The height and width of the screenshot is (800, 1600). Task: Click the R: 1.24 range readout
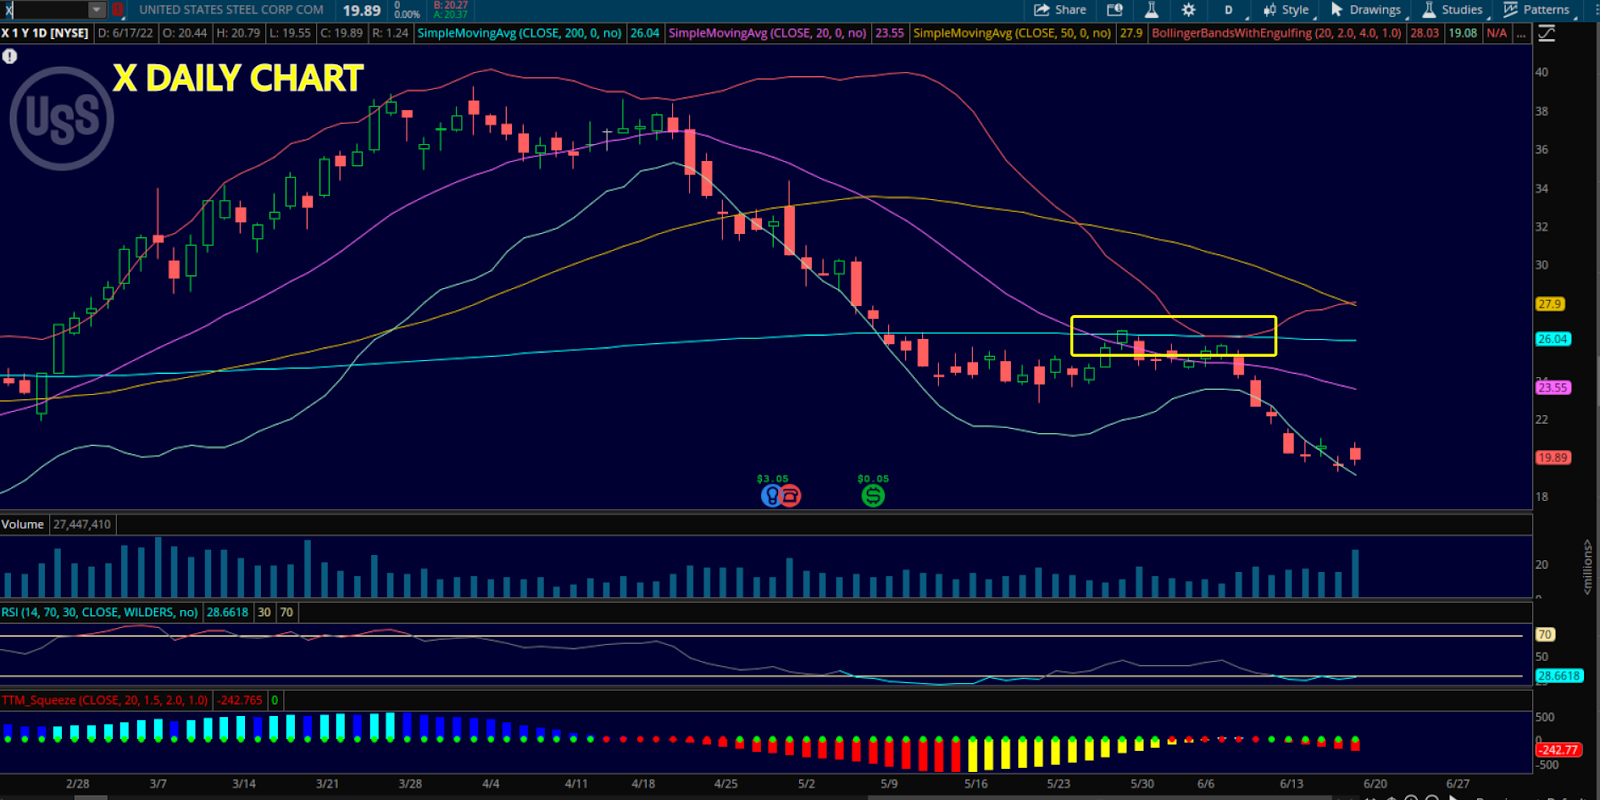tap(390, 33)
